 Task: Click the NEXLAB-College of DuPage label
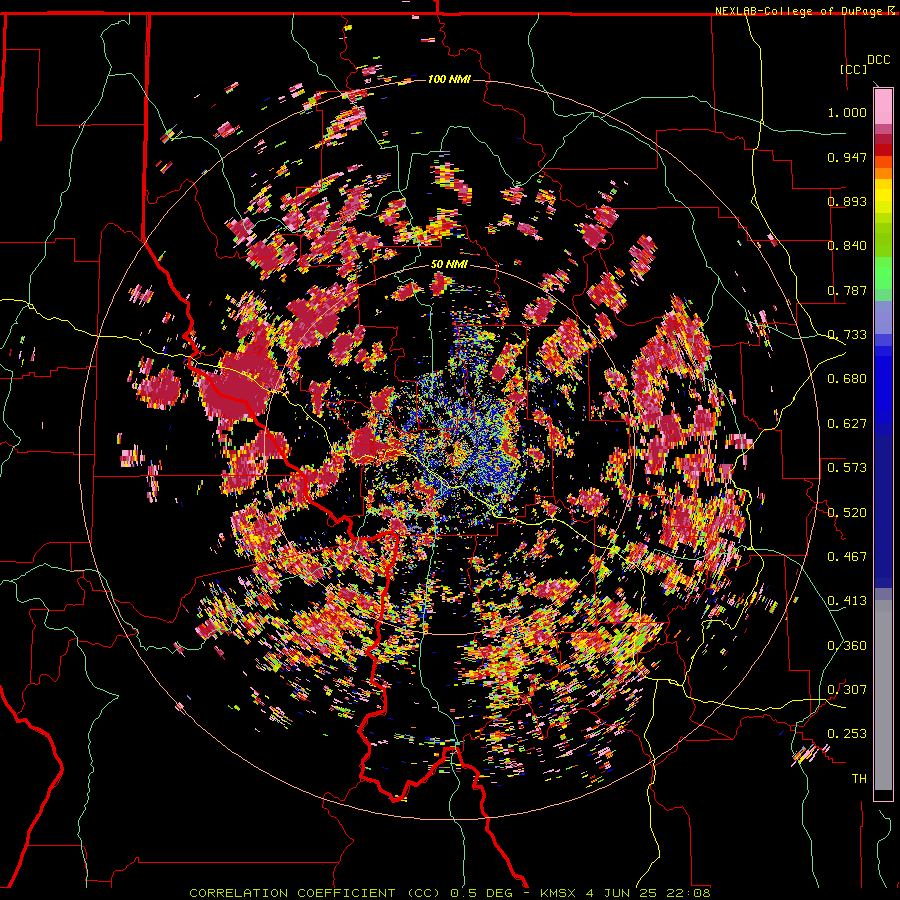800,11
